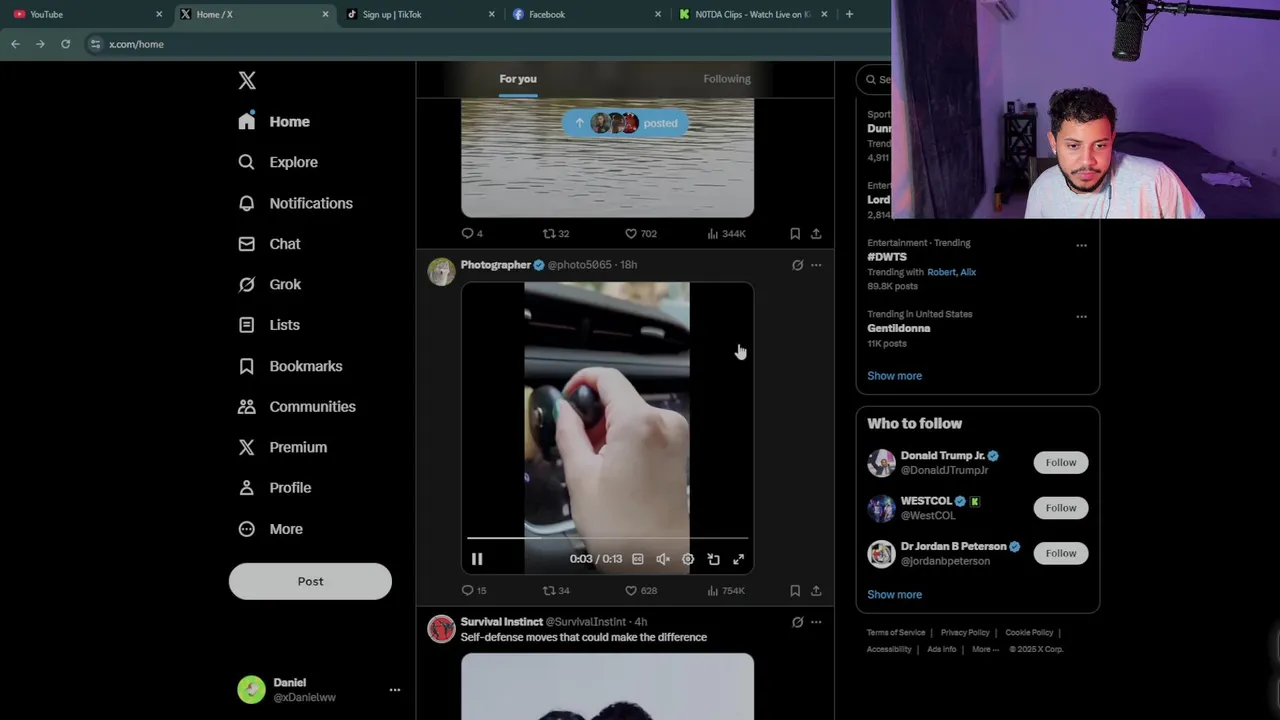Open Premium from the sidebar

282,447
